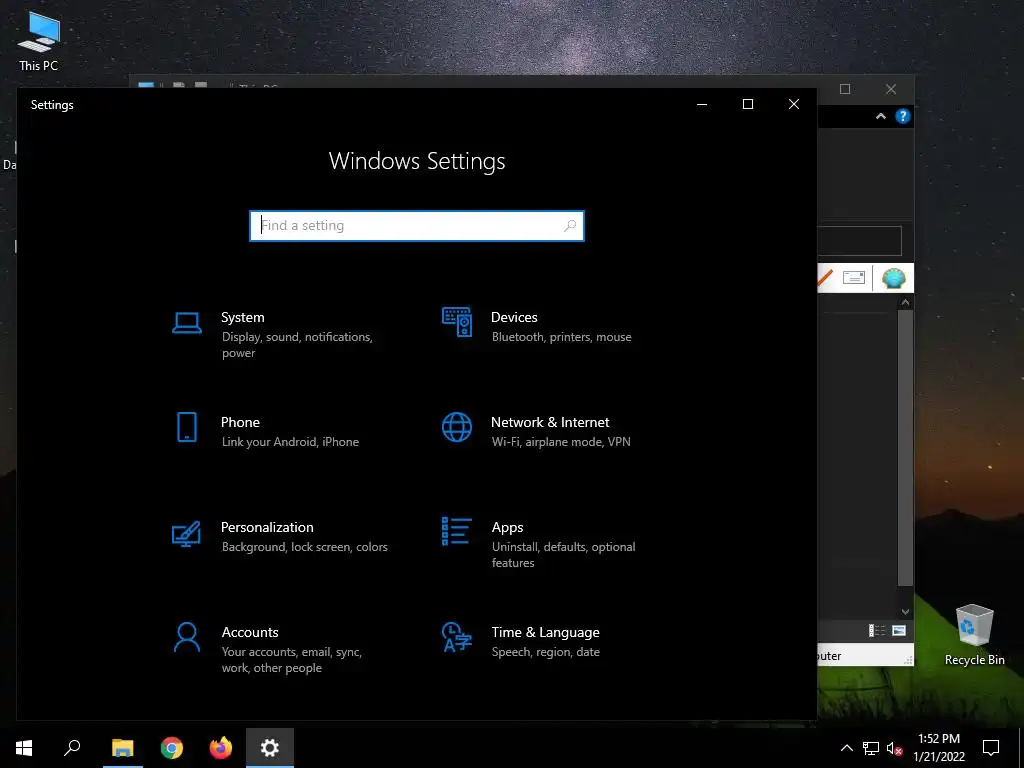Open File Explorer help via the blue question mark
1024x768 pixels.
(x=903, y=116)
